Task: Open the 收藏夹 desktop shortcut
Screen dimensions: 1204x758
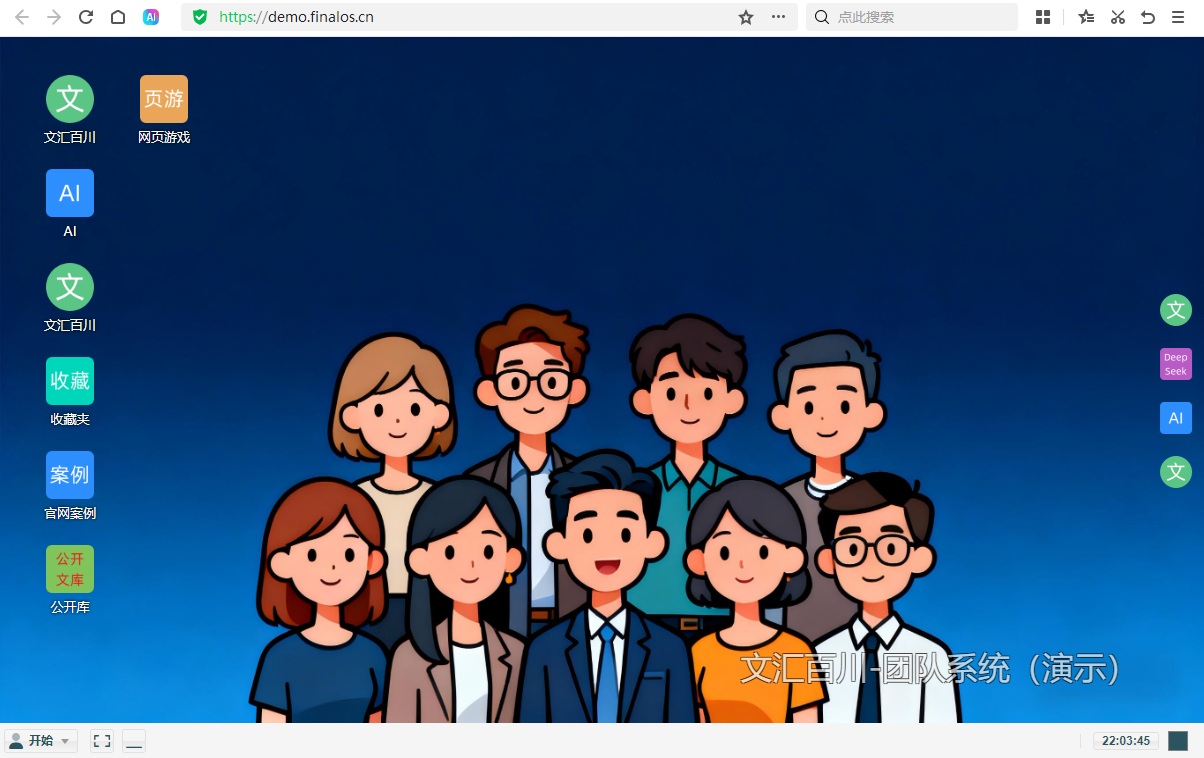Action: [70, 382]
